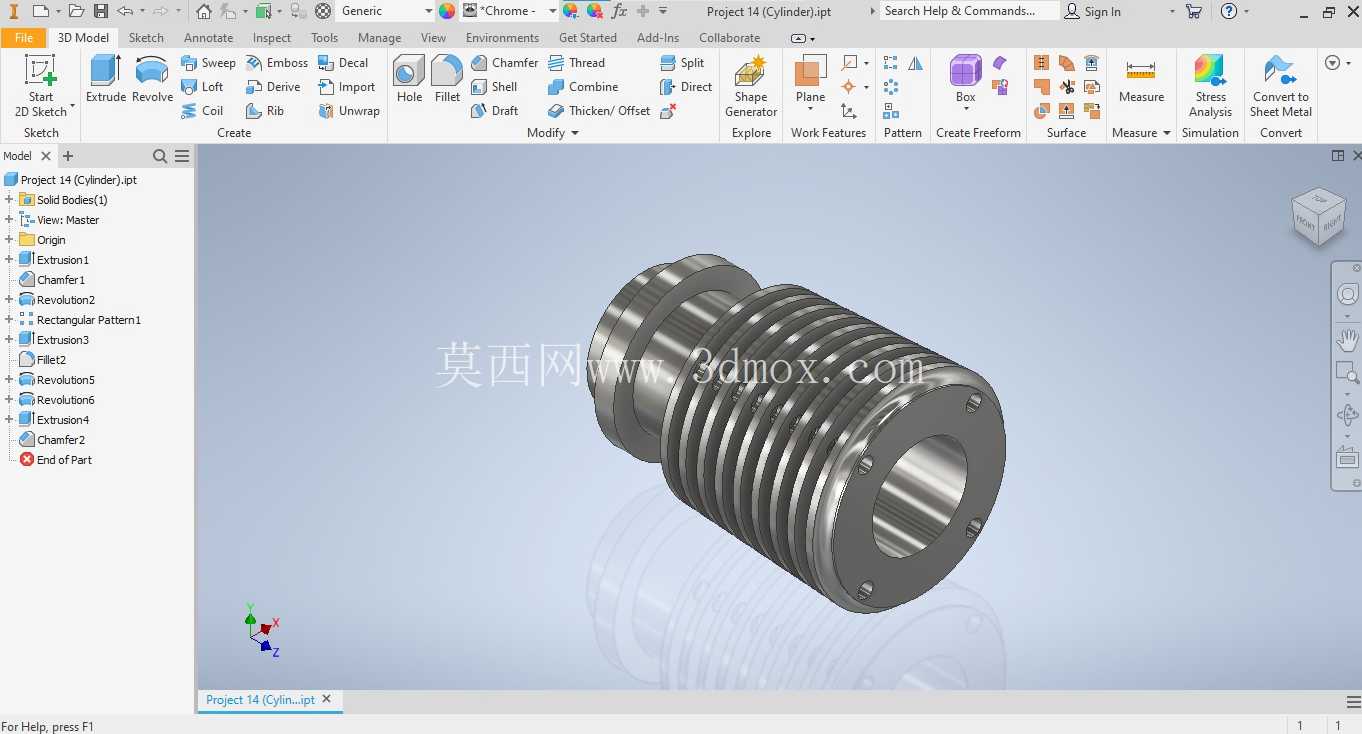Screen dimensions: 1362x734
Task: Open the Modify panel dropdown
Action: click(553, 133)
